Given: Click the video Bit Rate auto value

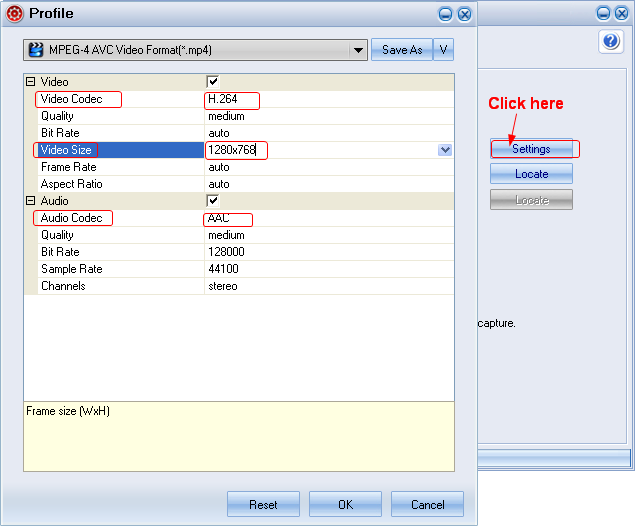Looking at the screenshot, I should pos(219,133).
